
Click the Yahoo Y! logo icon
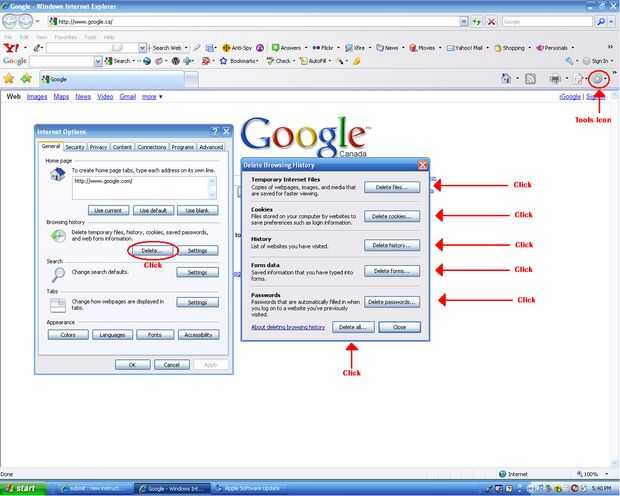(11, 48)
